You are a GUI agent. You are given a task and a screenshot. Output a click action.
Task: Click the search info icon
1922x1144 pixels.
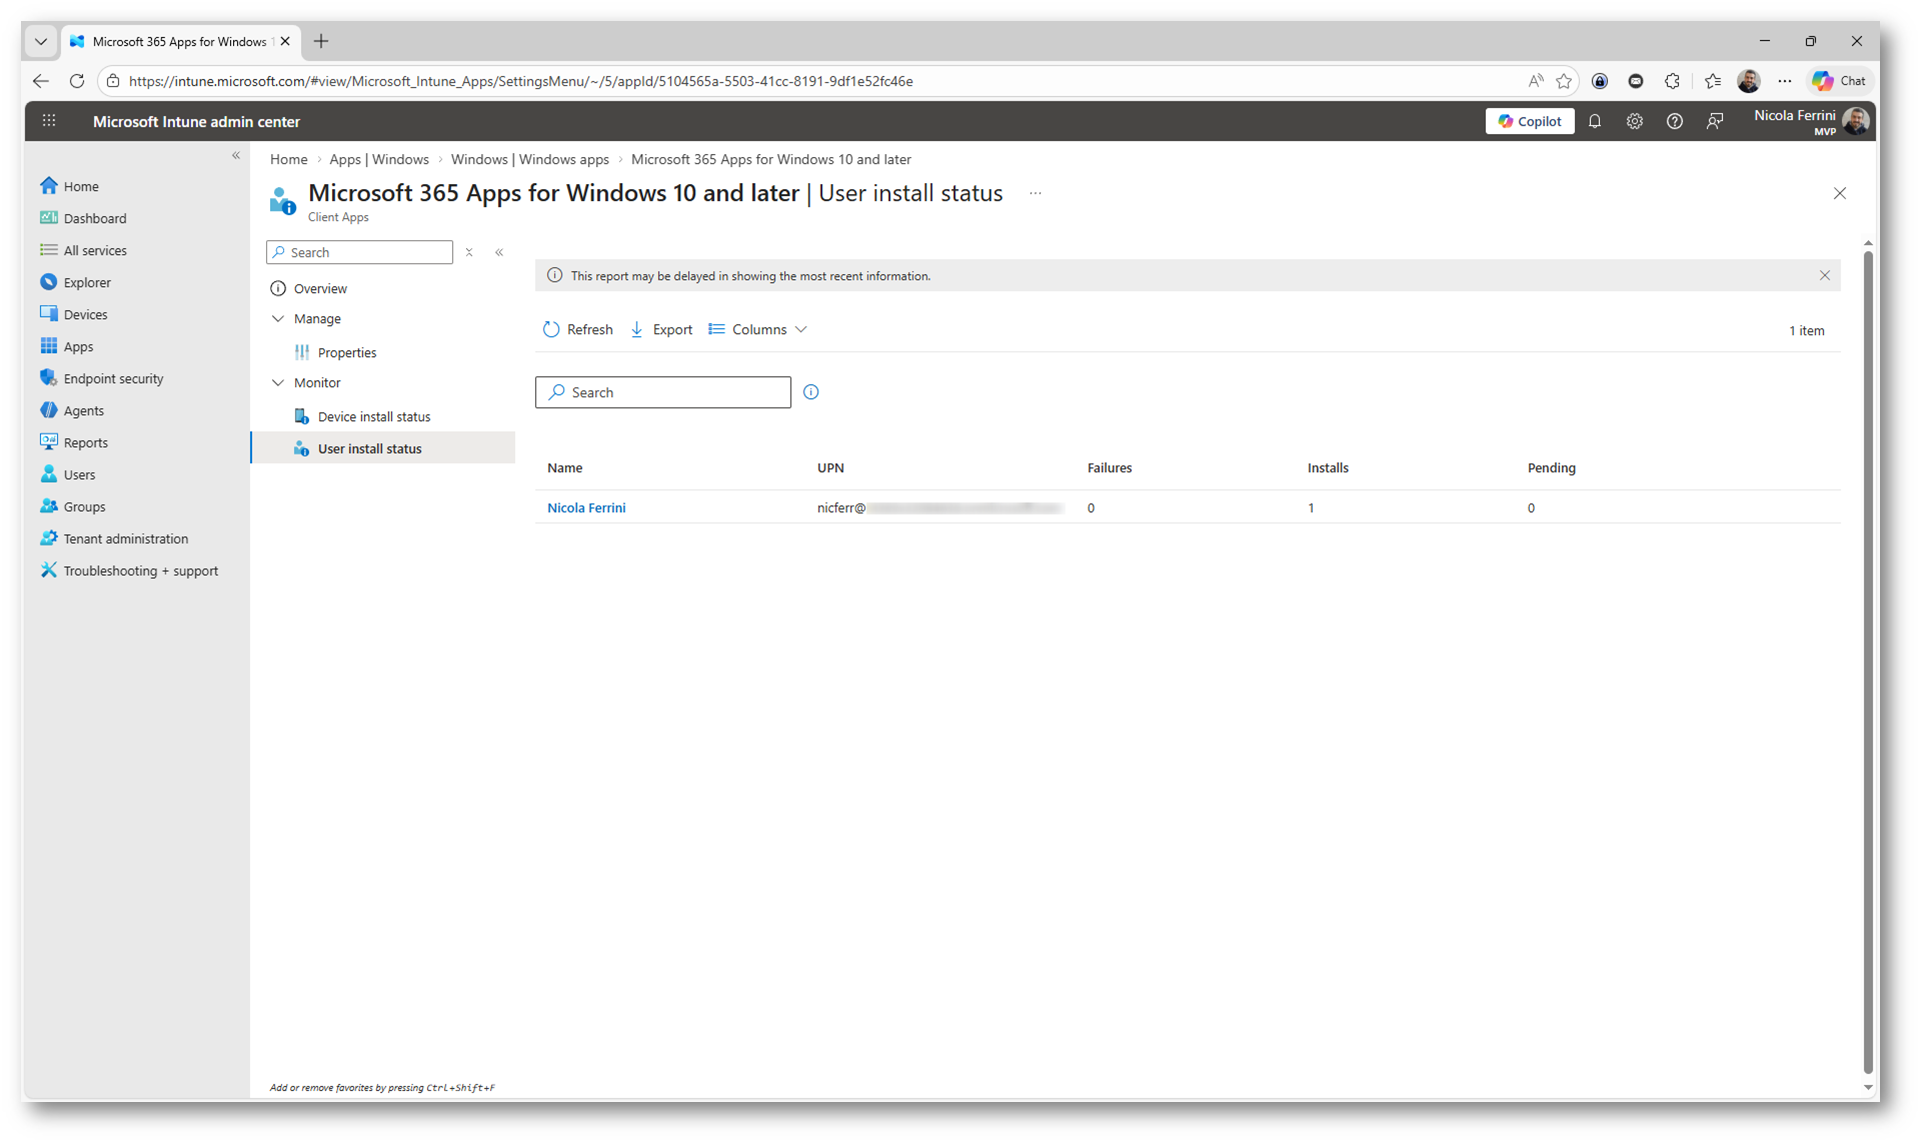(x=811, y=392)
